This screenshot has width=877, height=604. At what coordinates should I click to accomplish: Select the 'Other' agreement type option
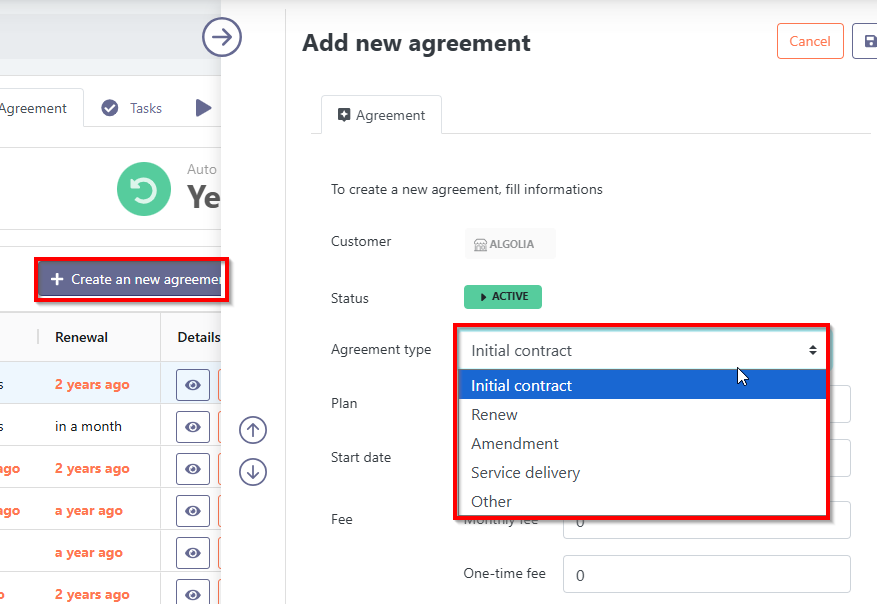point(491,501)
